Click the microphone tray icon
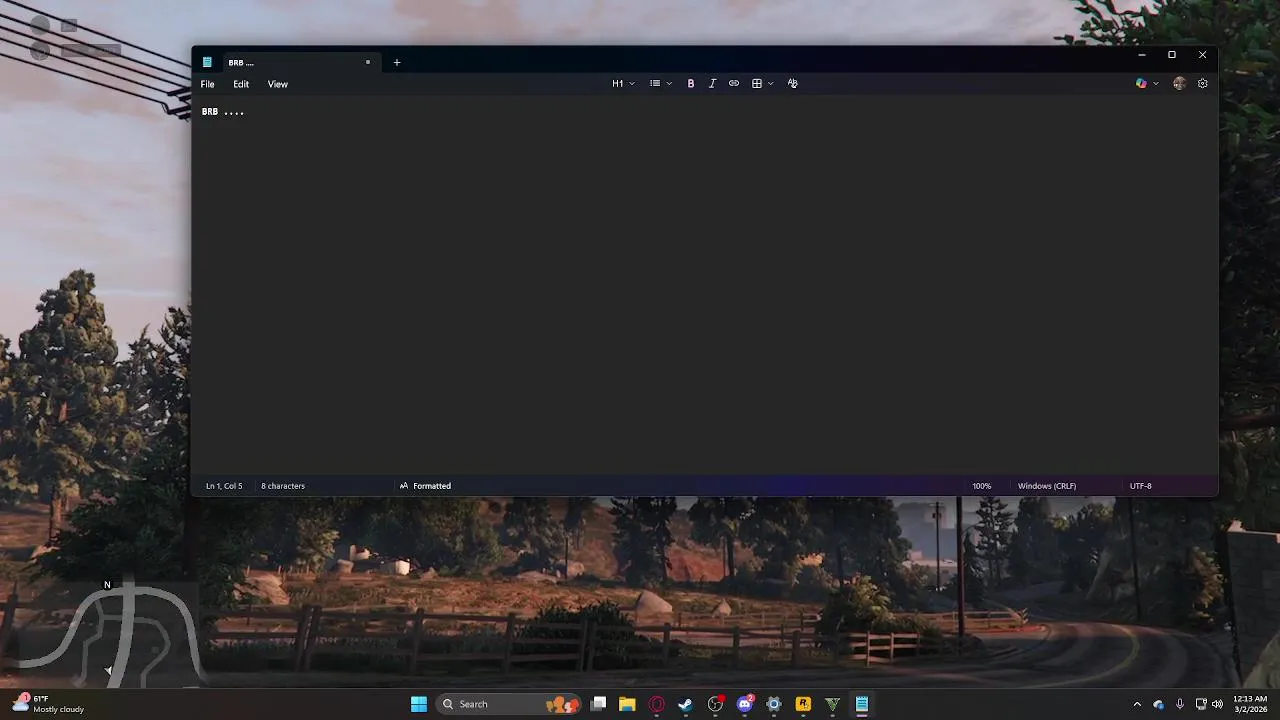The image size is (1280, 720). 1180,704
